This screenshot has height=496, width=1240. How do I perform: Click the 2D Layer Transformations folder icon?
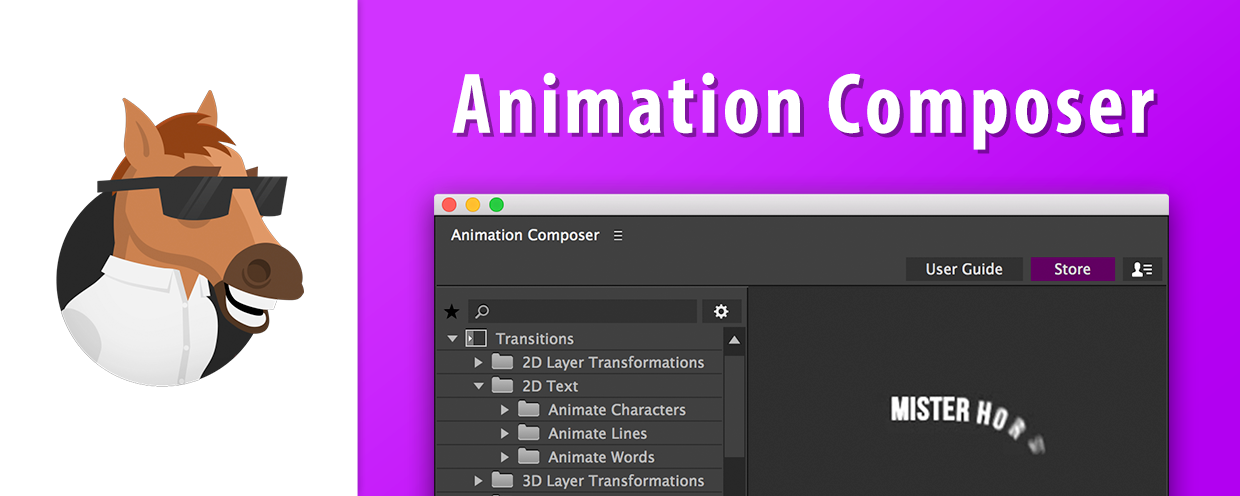(x=502, y=362)
